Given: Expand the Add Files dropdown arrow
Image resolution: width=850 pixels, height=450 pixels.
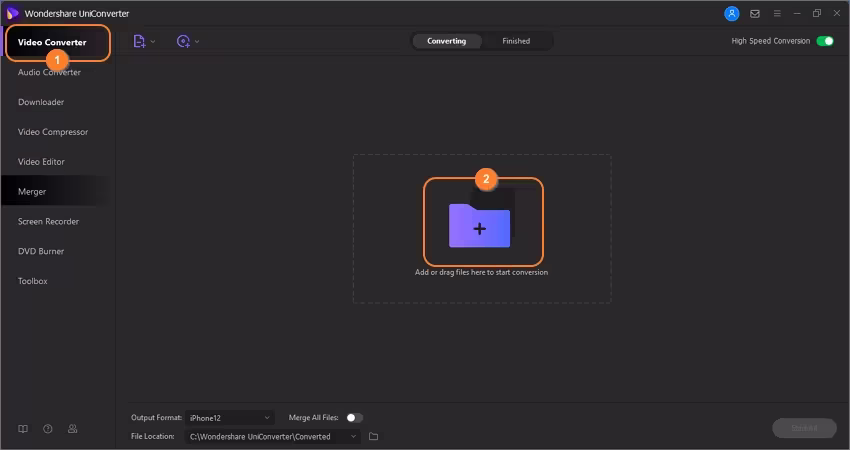Looking at the screenshot, I should [153, 41].
